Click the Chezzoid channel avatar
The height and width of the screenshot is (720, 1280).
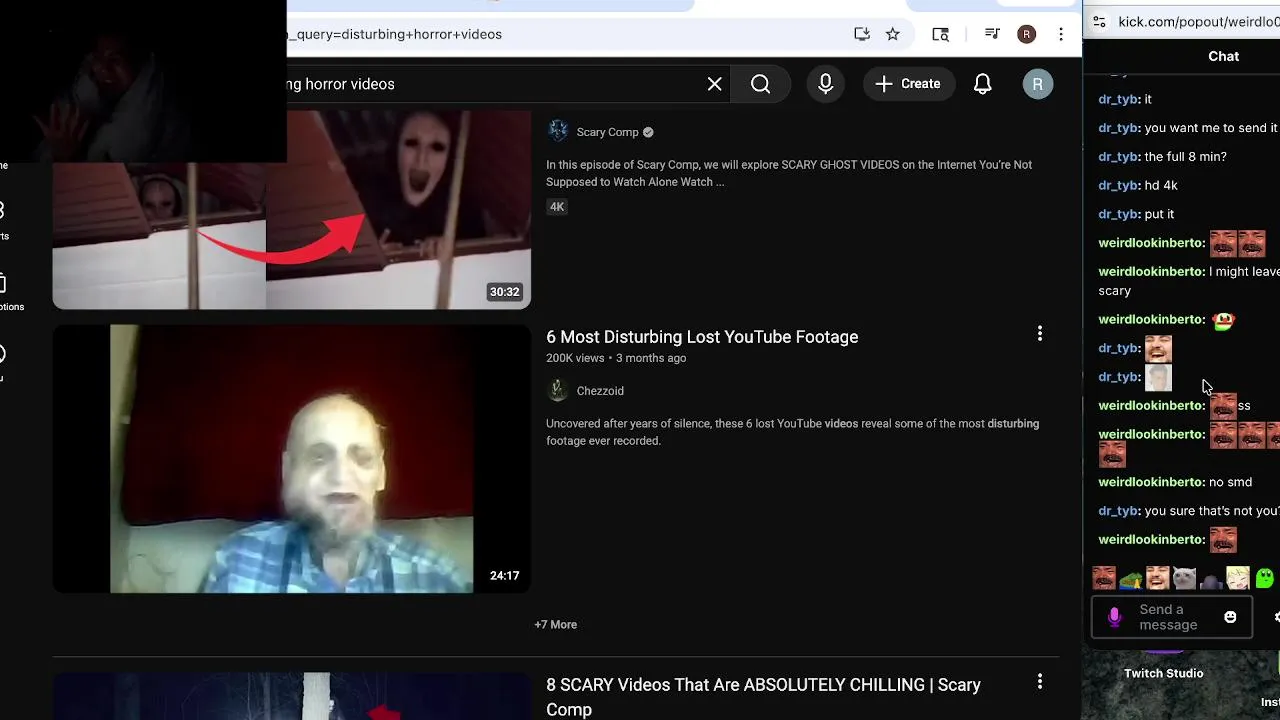(558, 390)
